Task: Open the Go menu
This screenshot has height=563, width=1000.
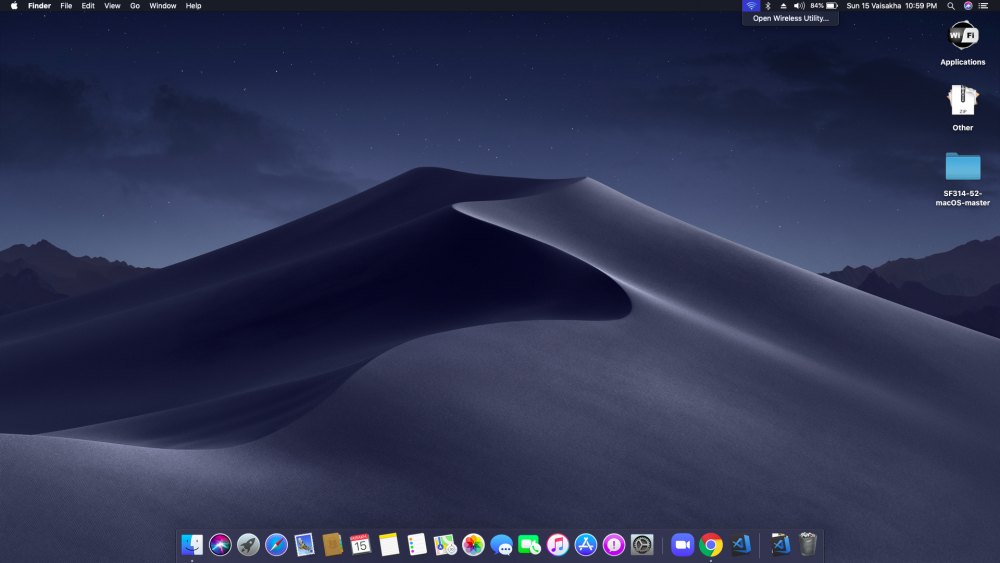Action: pos(135,6)
